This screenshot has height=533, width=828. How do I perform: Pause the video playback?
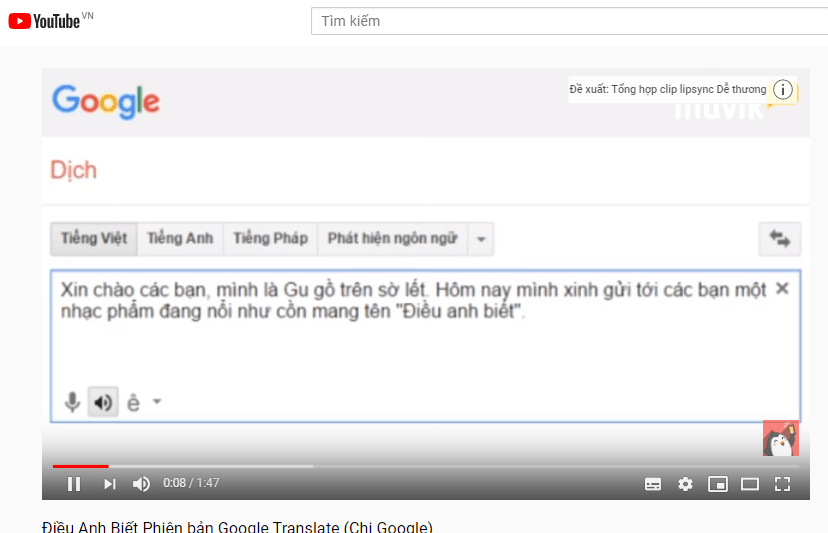74,484
